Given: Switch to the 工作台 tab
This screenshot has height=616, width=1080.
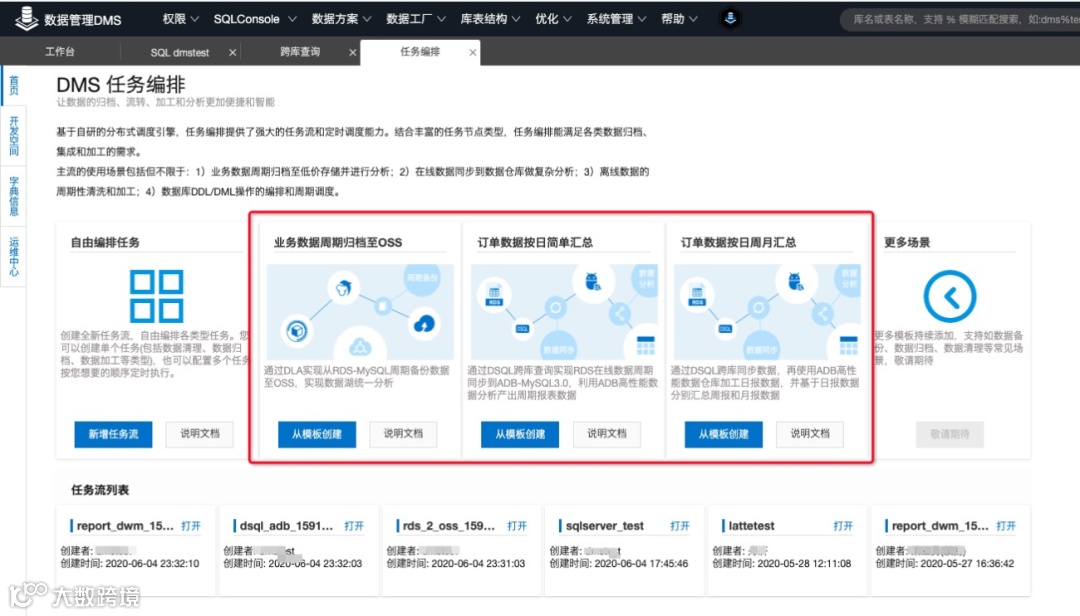Looking at the screenshot, I should tap(60, 52).
